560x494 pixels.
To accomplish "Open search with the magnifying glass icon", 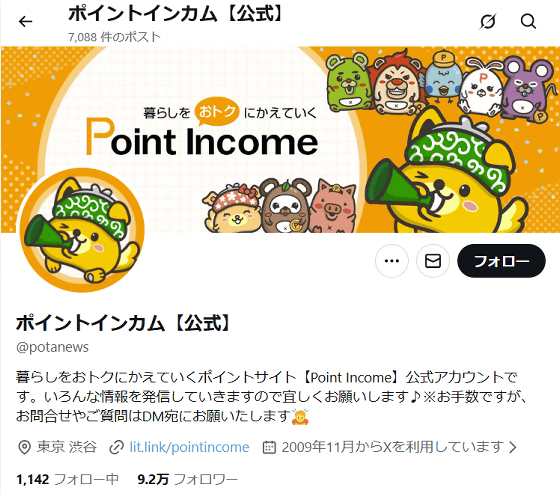I will [528, 21].
